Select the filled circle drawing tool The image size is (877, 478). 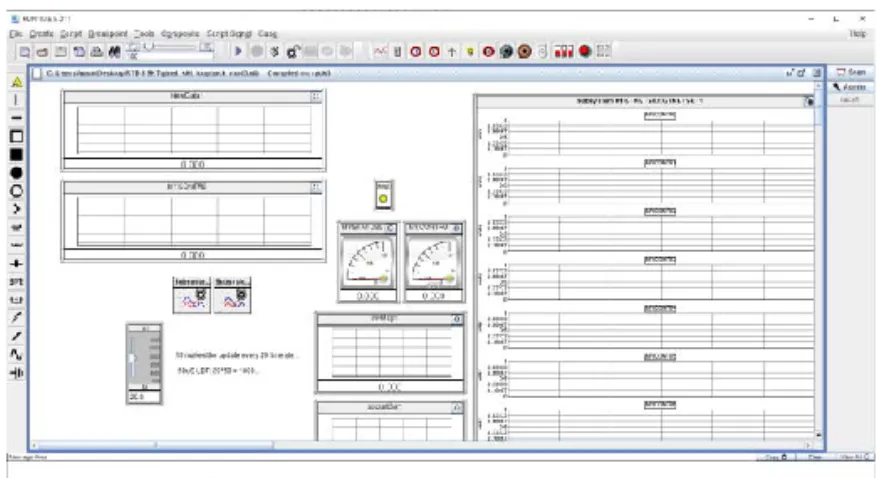click(16, 173)
